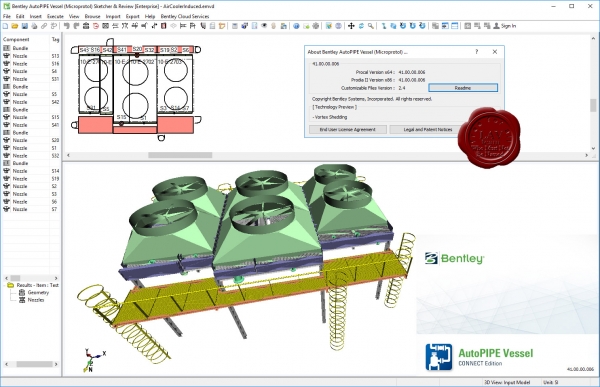Select the magnifier zoom tool
Screen dimensions: 600x387
point(371,26)
